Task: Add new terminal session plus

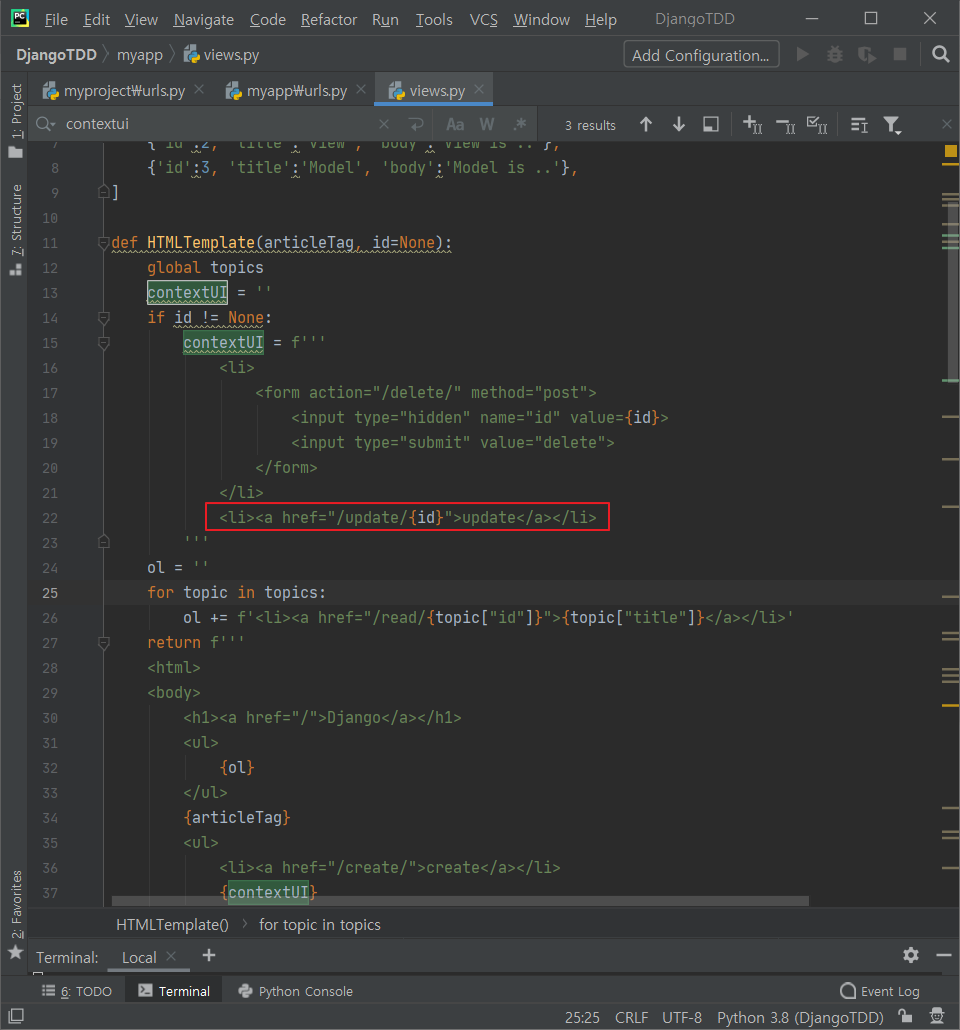Action: (209, 955)
